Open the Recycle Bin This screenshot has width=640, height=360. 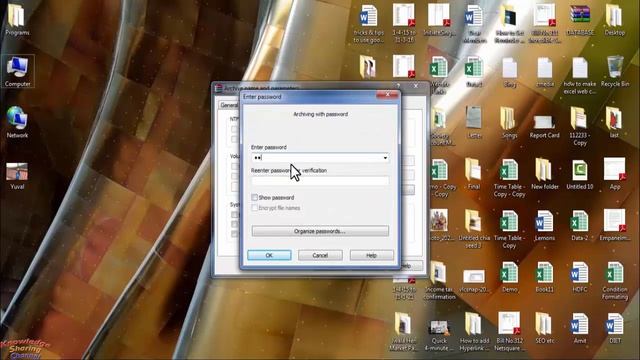tap(615, 71)
